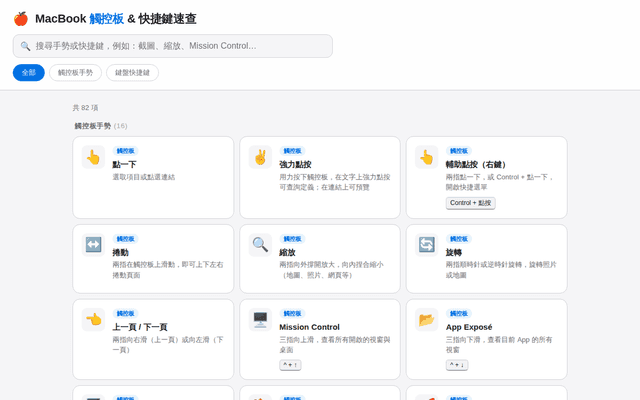
Task: Click the 強力點按 description about 用力按下觸控板
Action: [x=335, y=182]
